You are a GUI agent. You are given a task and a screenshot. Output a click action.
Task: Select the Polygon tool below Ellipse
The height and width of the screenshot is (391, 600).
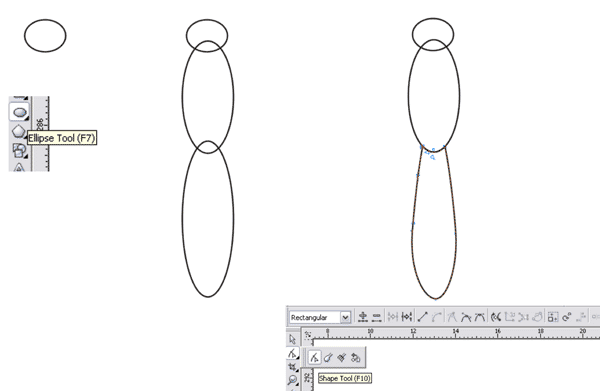pyautogui.click(x=19, y=132)
